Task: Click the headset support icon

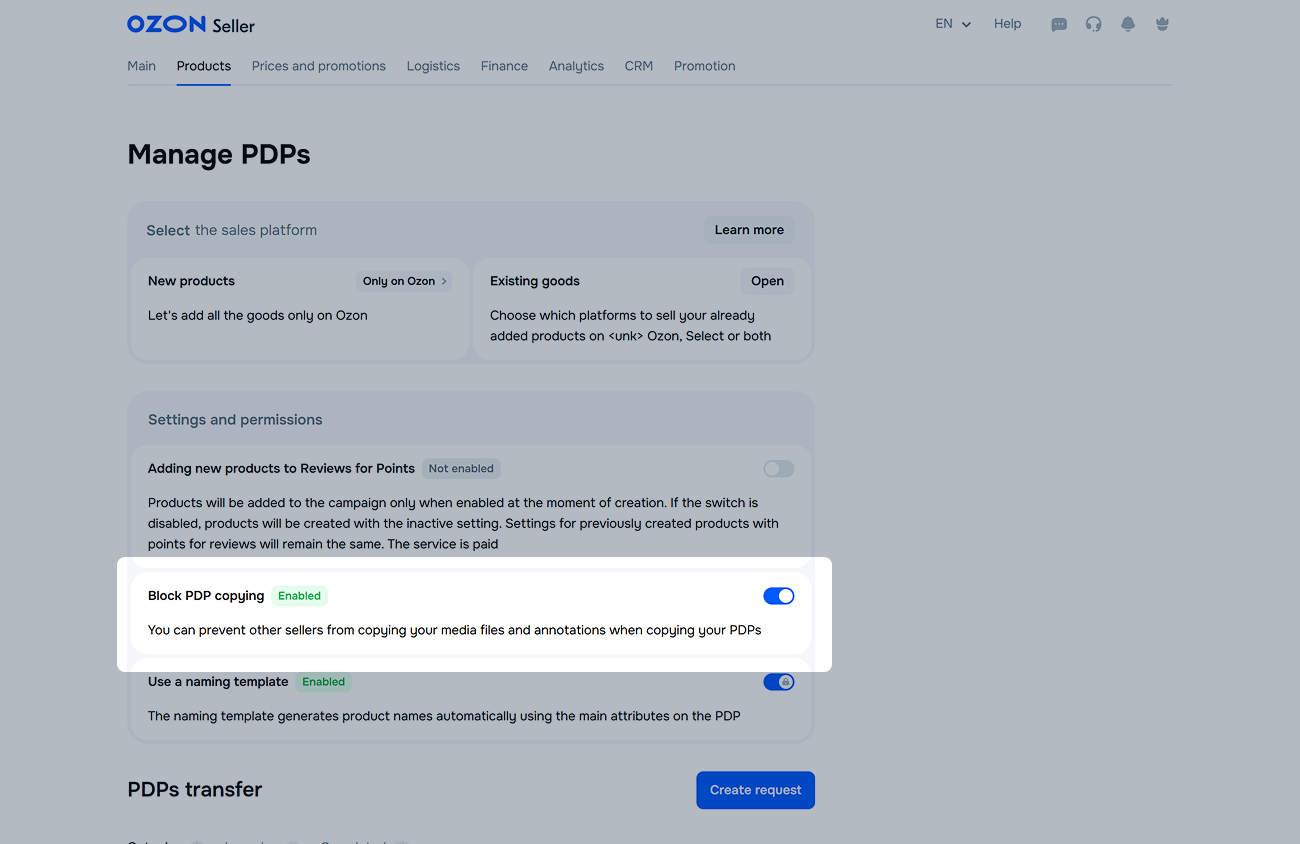Action: (1093, 24)
